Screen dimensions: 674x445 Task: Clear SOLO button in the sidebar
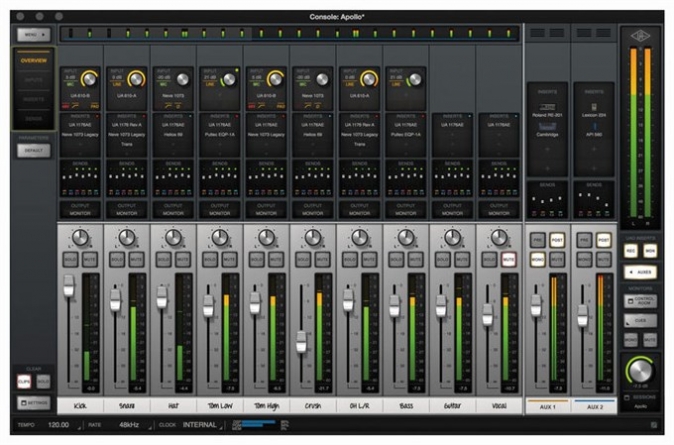tap(43, 381)
